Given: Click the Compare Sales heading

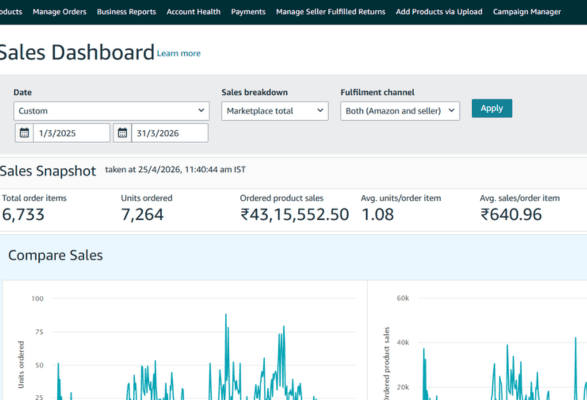Looking at the screenshot, I should 55,255.
